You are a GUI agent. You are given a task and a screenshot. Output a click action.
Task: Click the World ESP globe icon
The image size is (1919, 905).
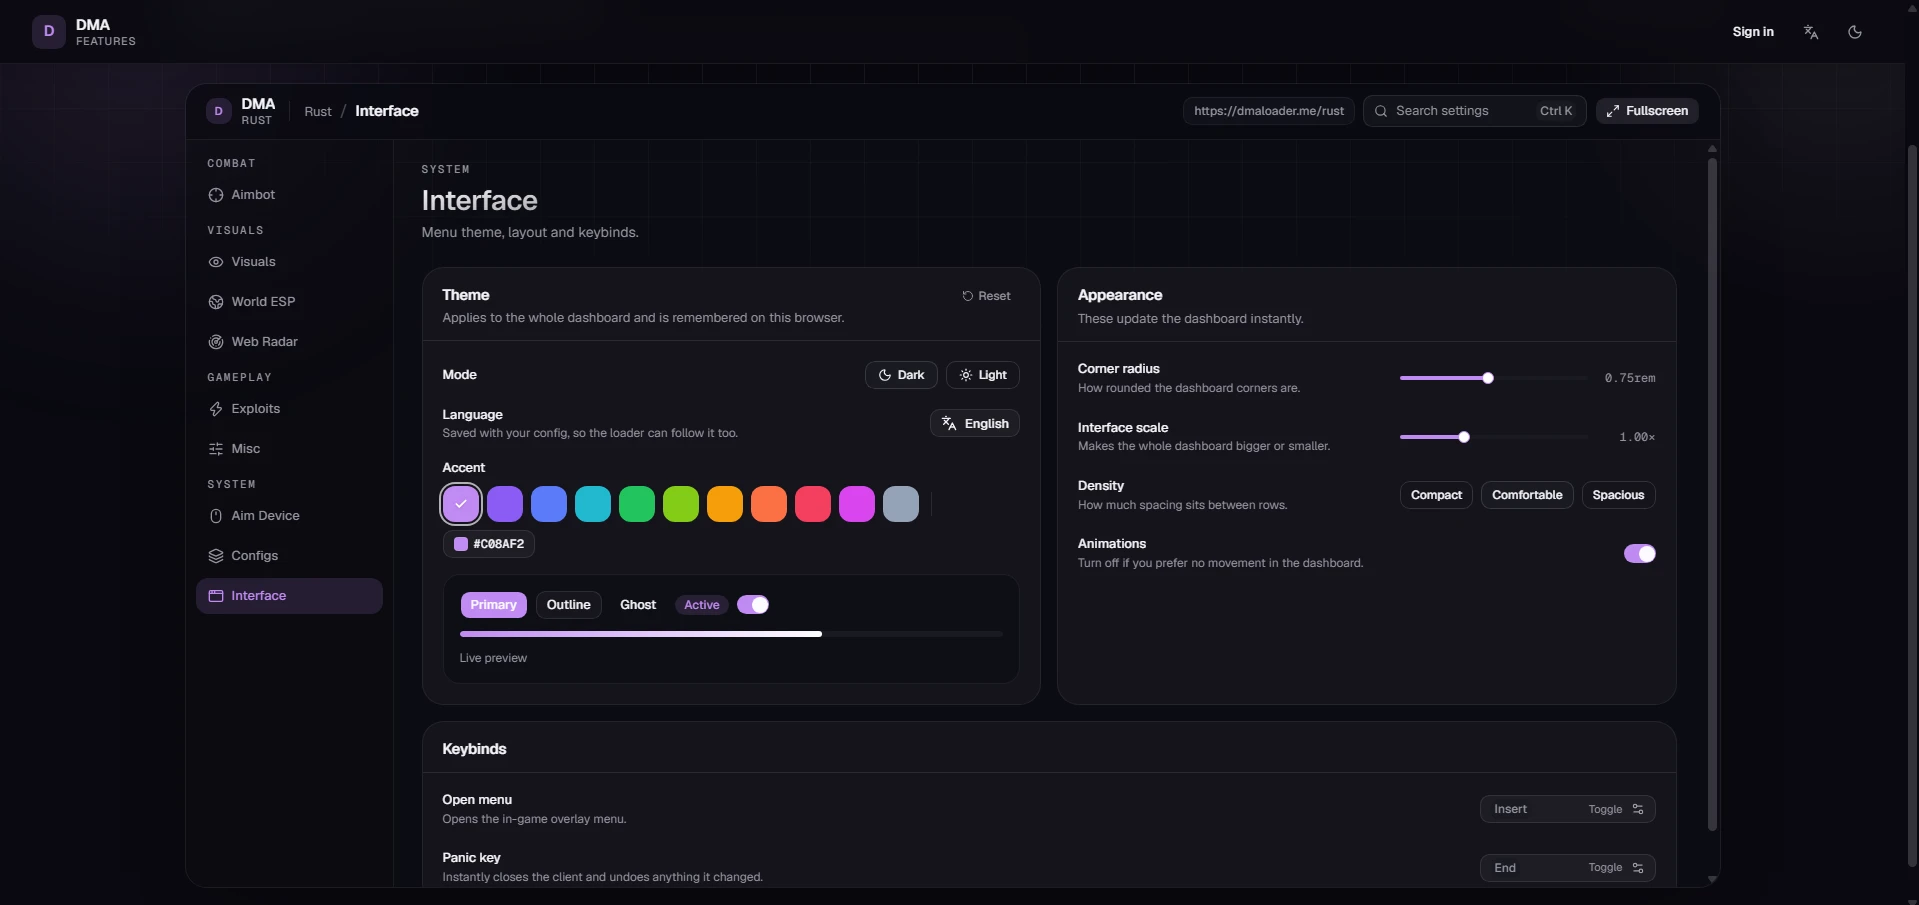pyautogui.click(x=216, y=302)
